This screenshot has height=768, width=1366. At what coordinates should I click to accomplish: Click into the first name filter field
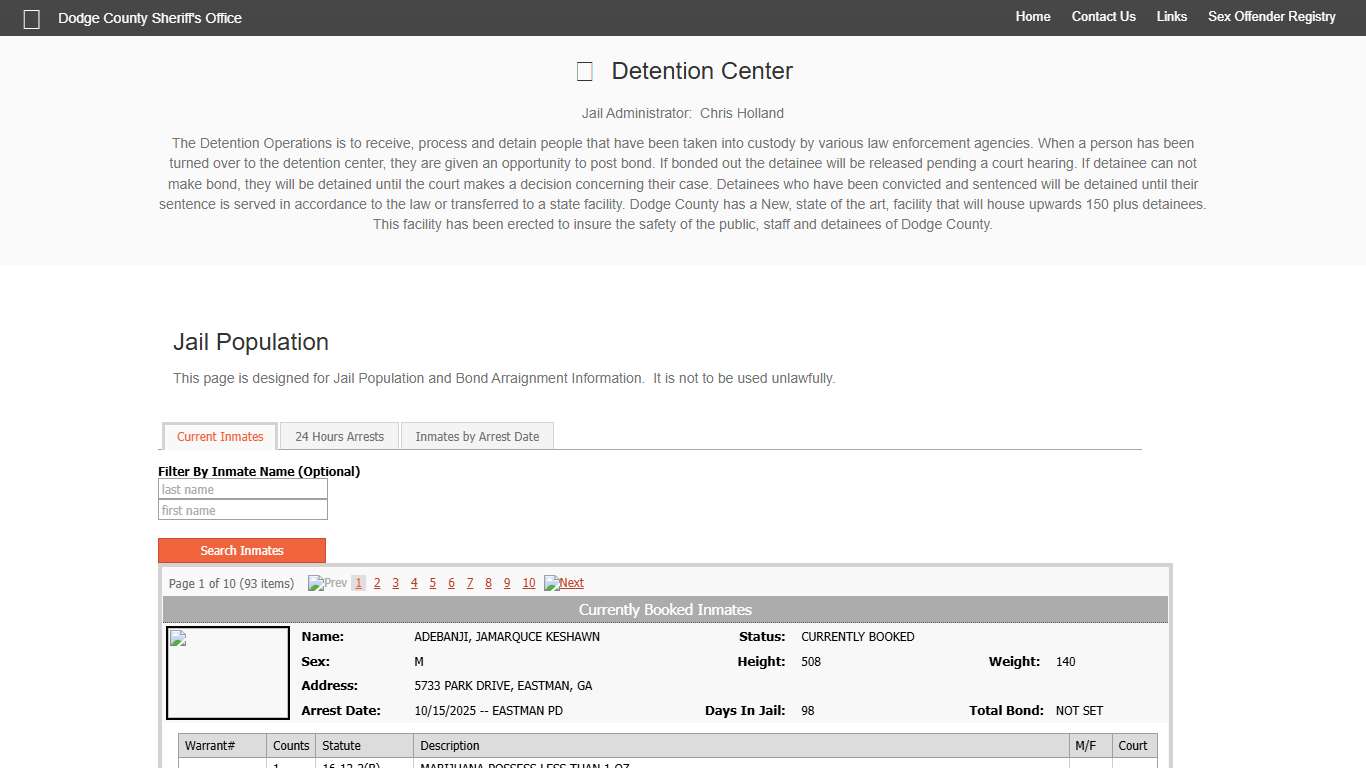click(x=242, y=510)
